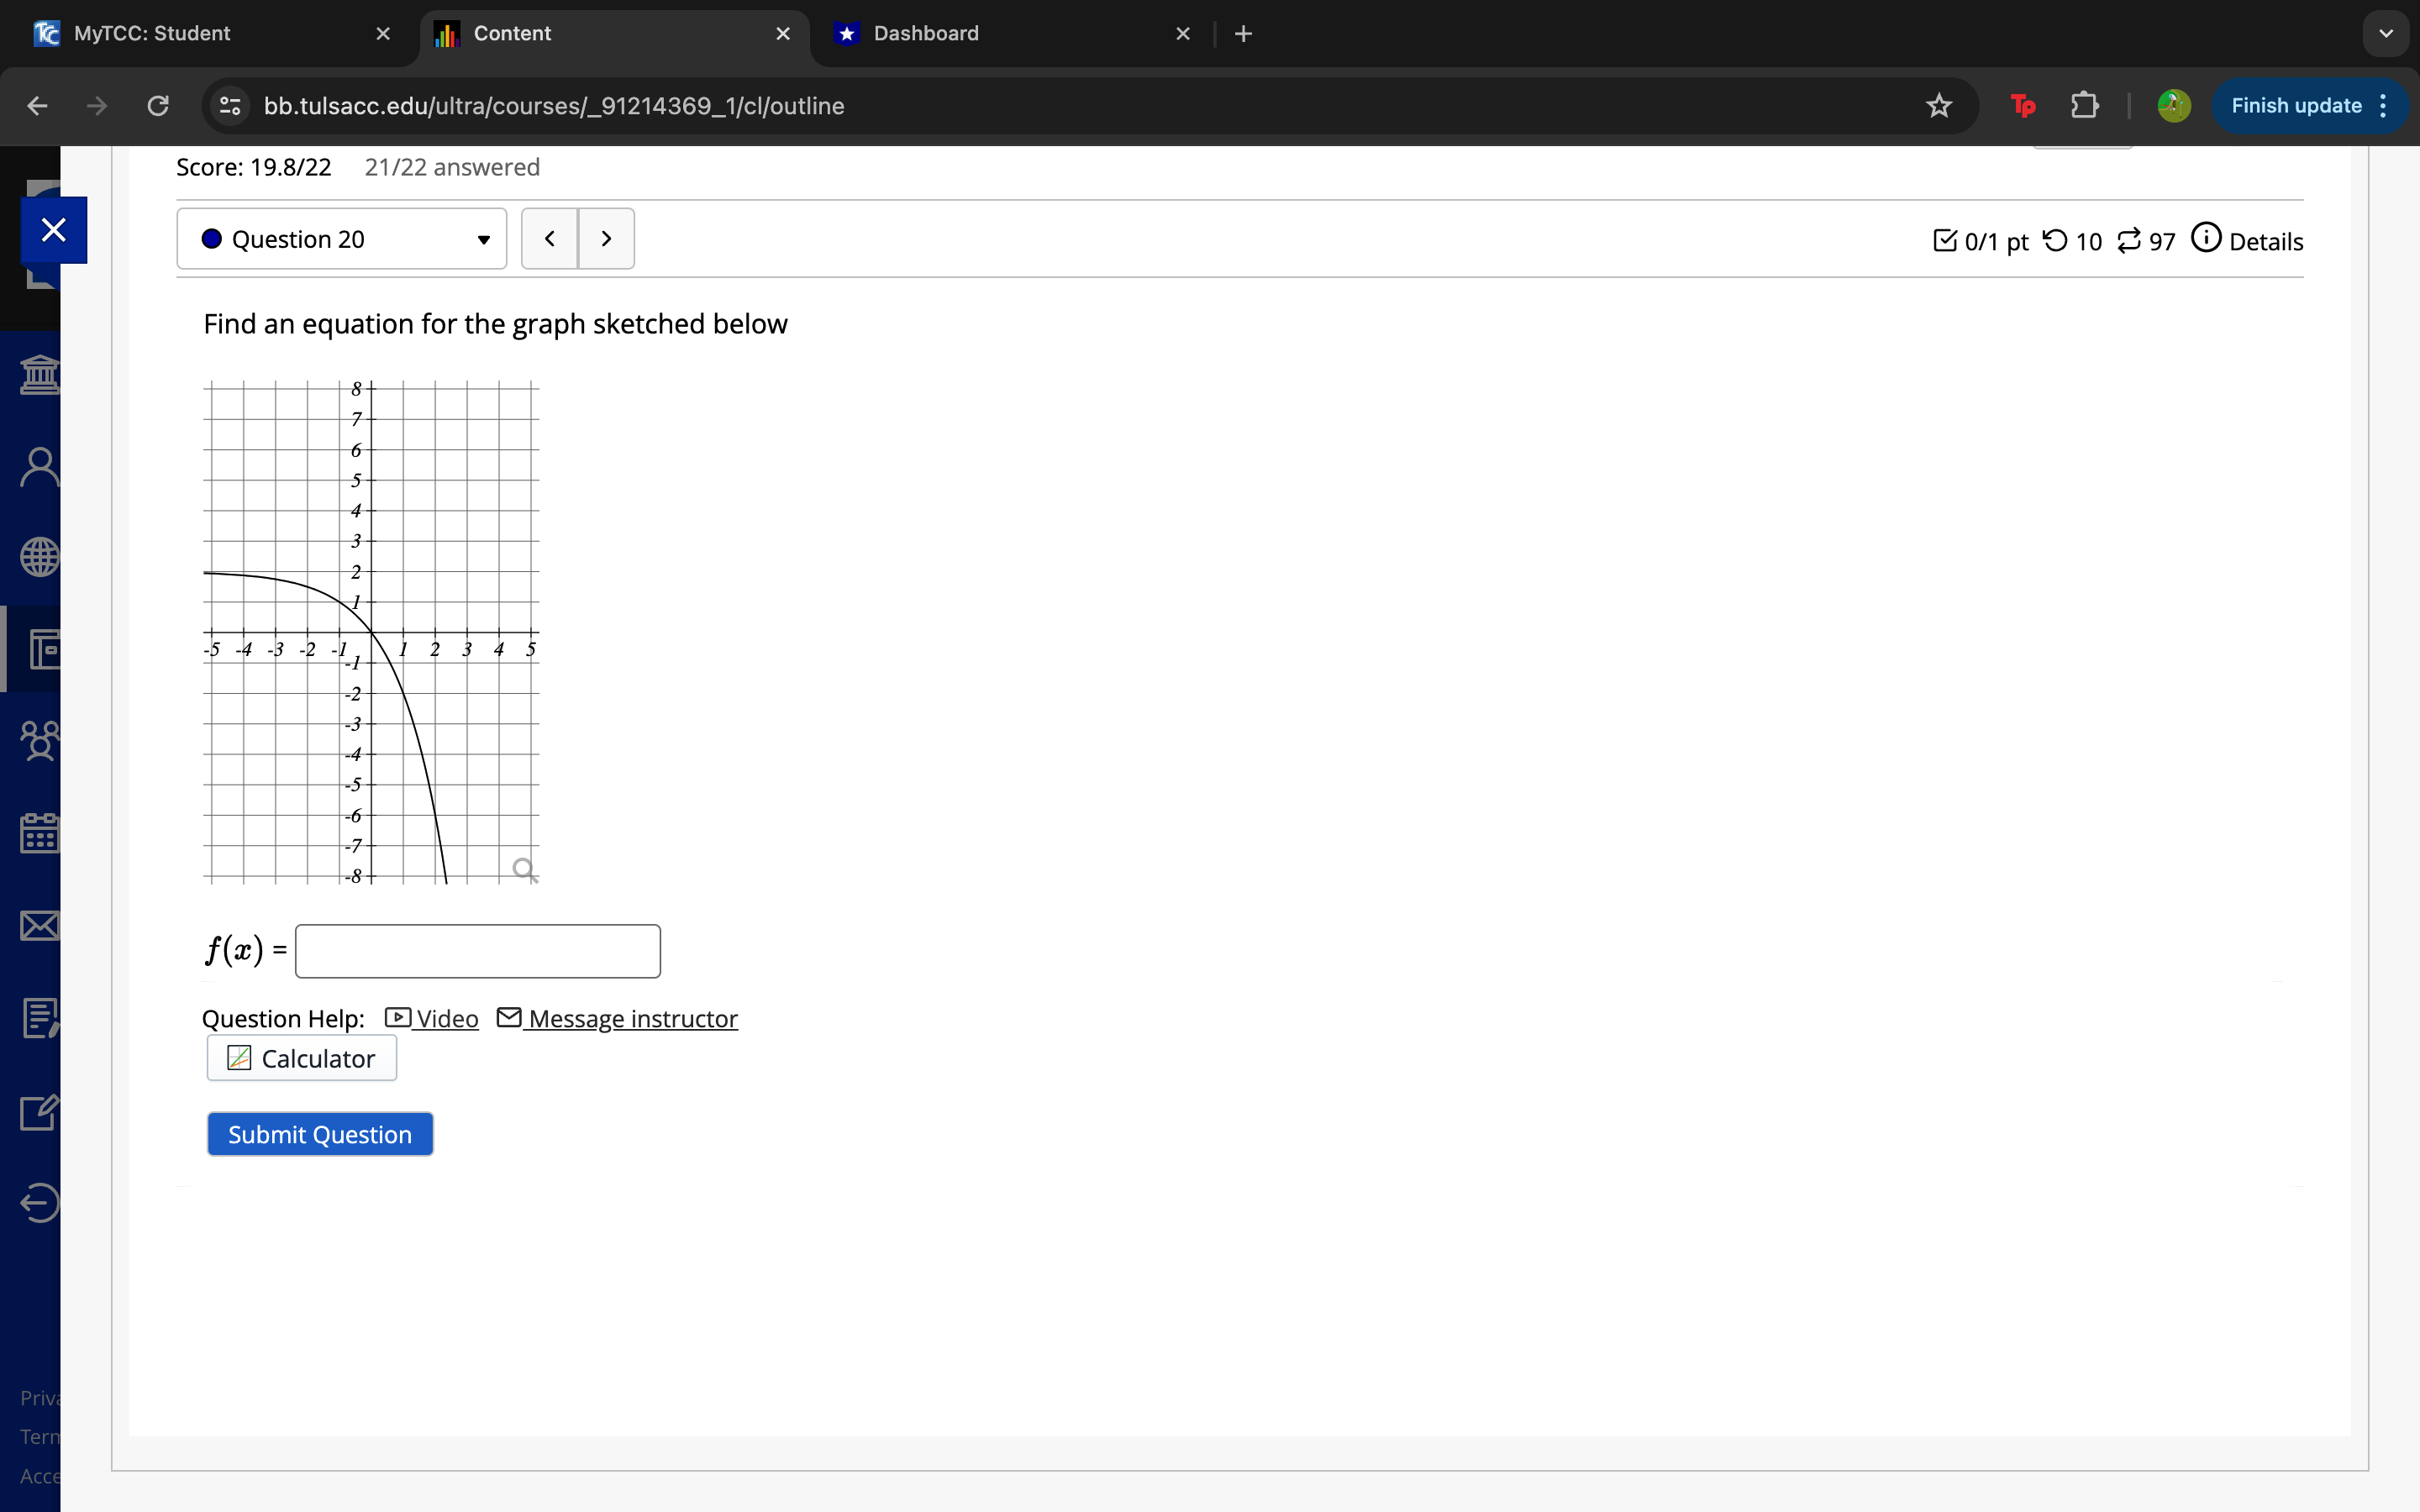
Task: Open Details info for the question
Action: (x=2247, y=241)
